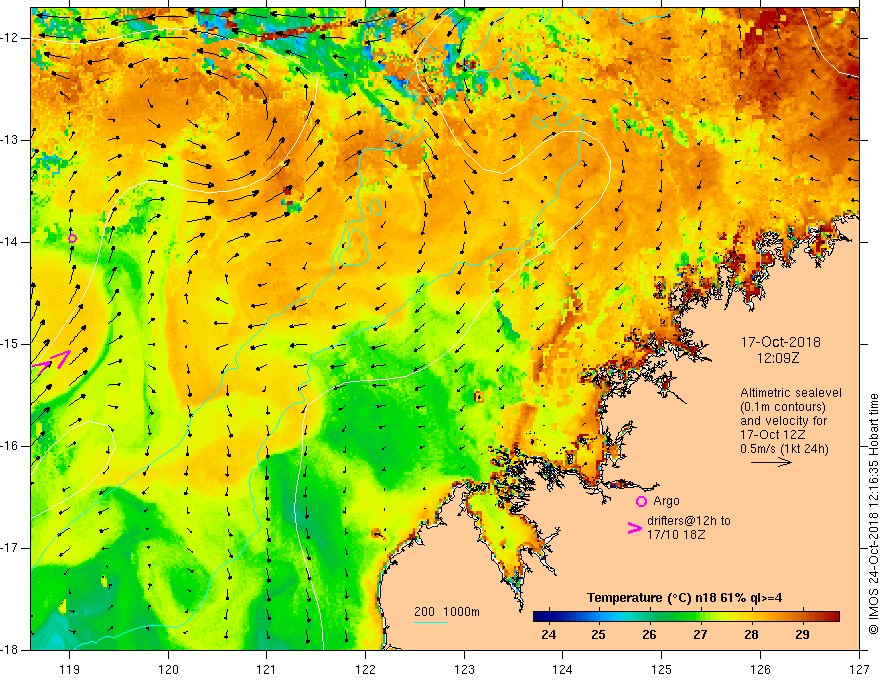Click the 24 value on the color bar
The image size is (880, 680).
[548, 635]
